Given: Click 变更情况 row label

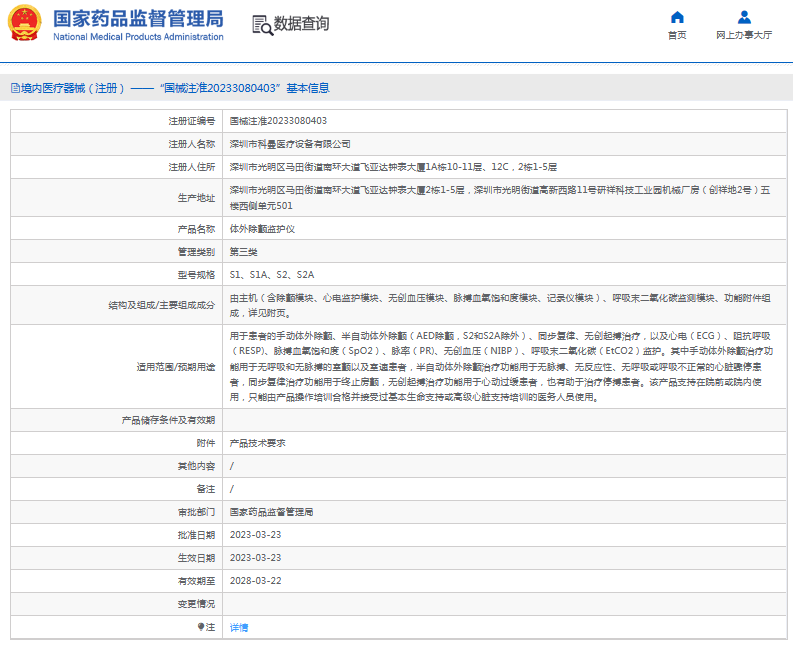Looking at the screenshot, I should [196, 604].
